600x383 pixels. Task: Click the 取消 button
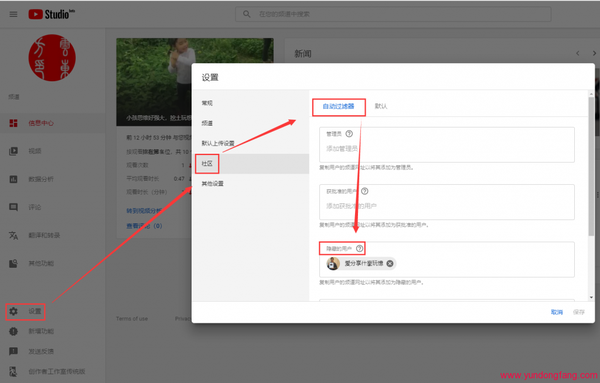tap(557, 312)
